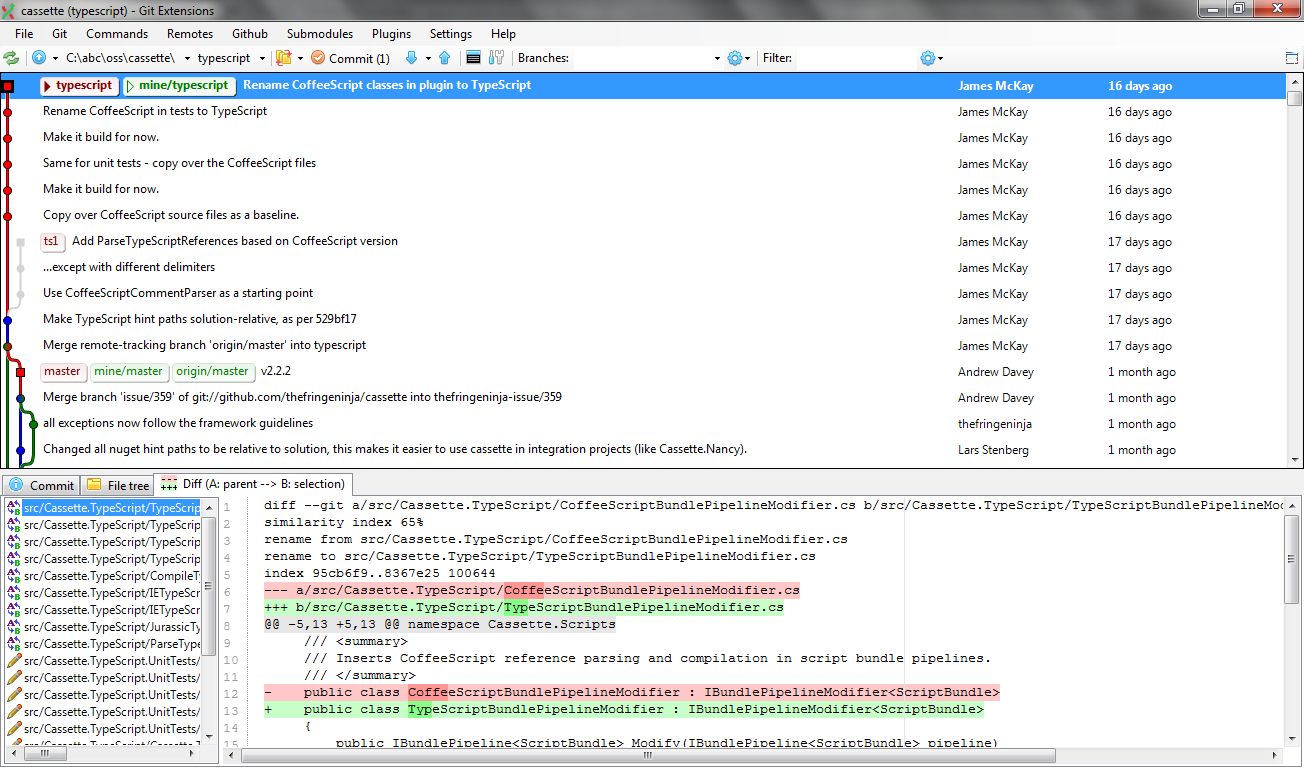The width and height of the screenshot is (1304, 768).
Task: Select commit 'Make TypeScript hint paths solution-relative'
Action: point(200,319)
